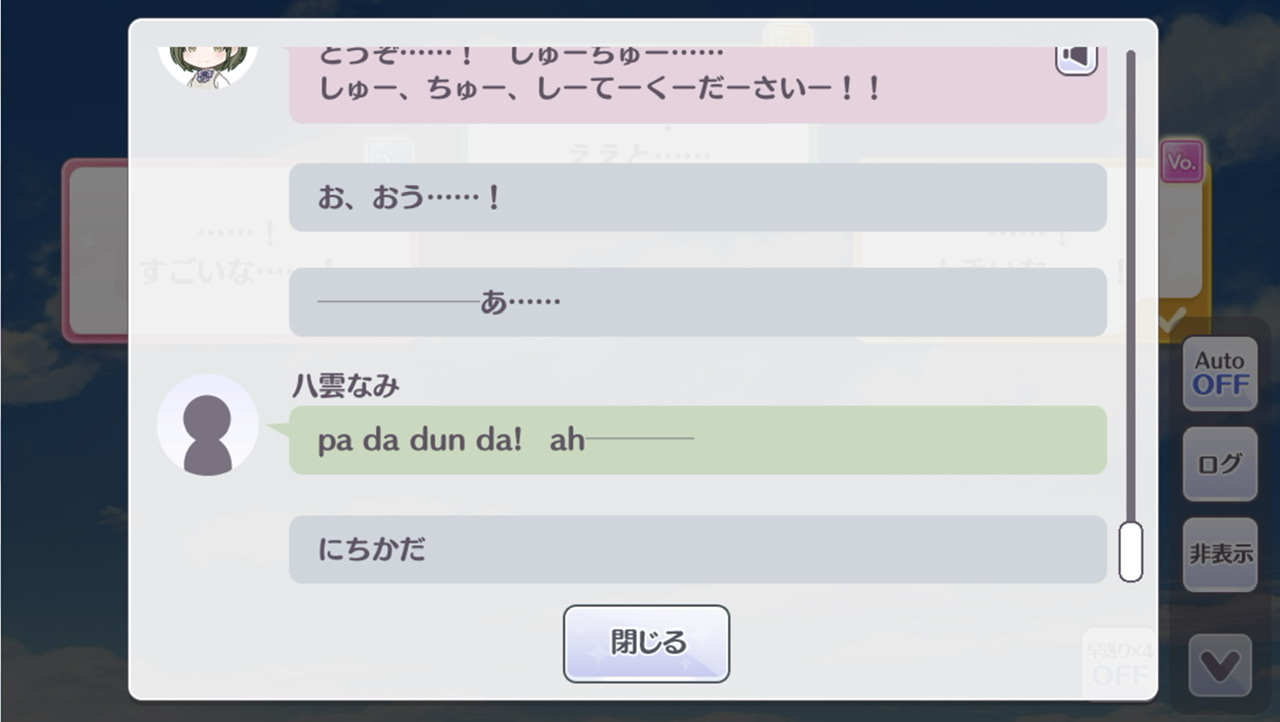Close the log with the 閉じる button
Image resolution: width=1280 pixels, height=722 pixels.
646,643
